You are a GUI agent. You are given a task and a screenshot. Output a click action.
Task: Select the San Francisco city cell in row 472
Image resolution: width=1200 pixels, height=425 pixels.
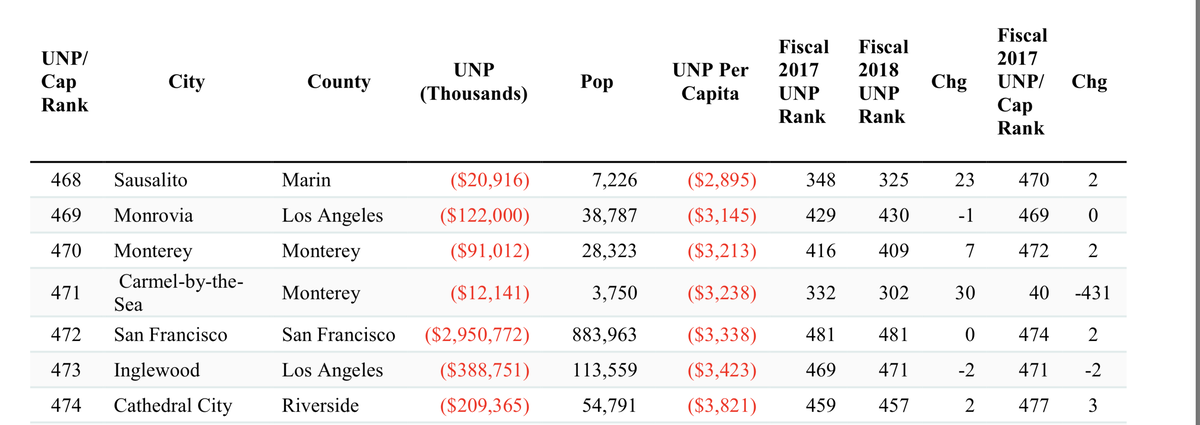[170, 334]
